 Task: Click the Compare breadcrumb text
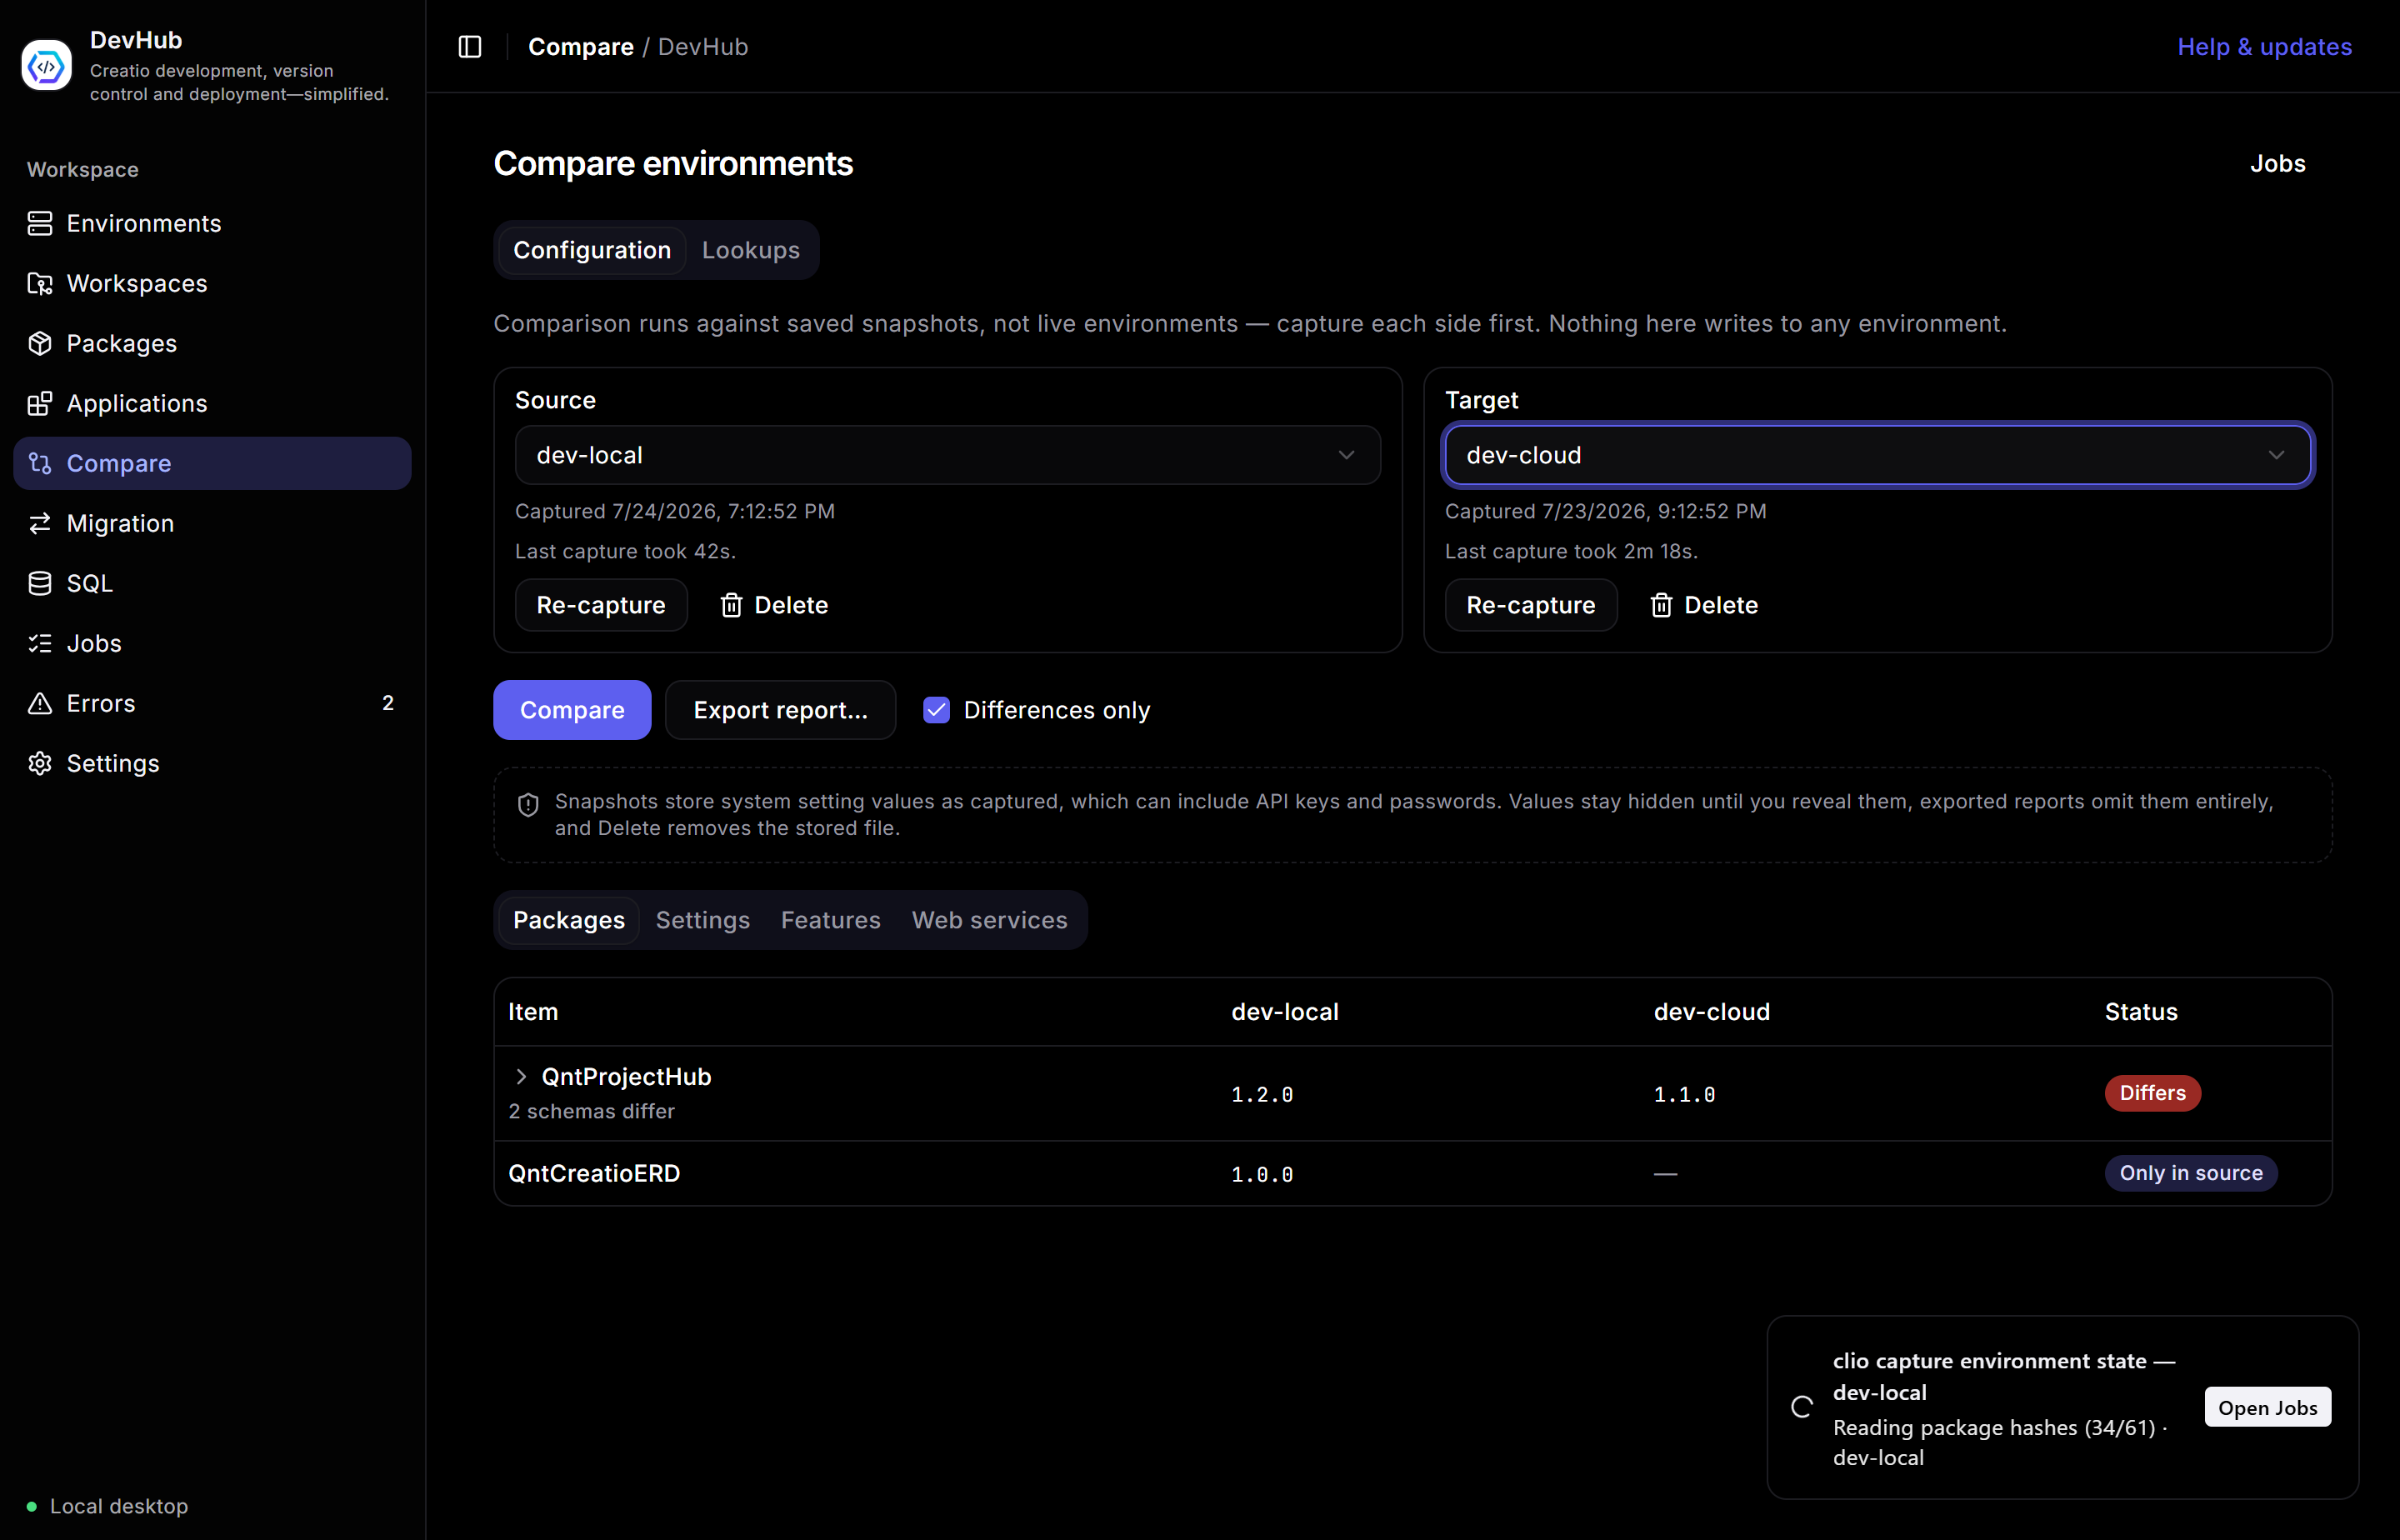(581, 47)
